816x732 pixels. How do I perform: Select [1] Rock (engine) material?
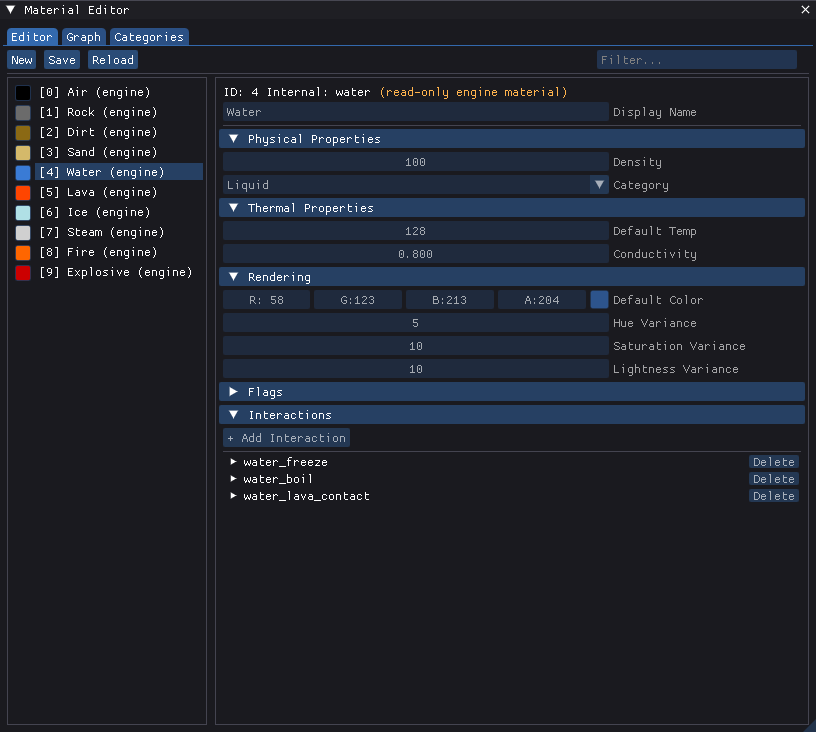click(x=119, y=112)
